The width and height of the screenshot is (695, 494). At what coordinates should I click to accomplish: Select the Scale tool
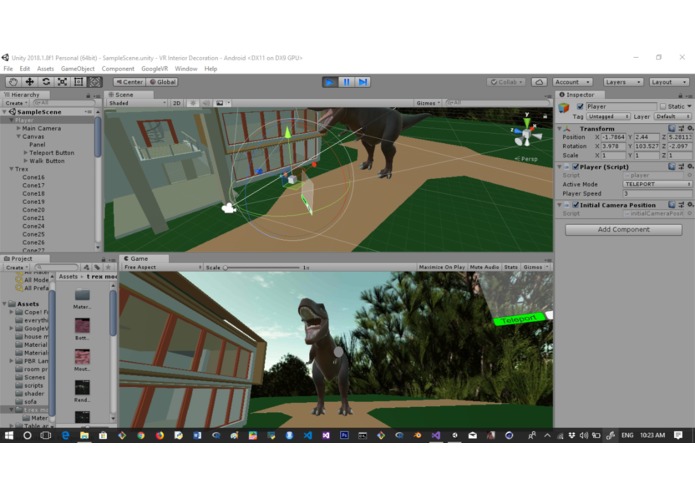tap(62, 82)
